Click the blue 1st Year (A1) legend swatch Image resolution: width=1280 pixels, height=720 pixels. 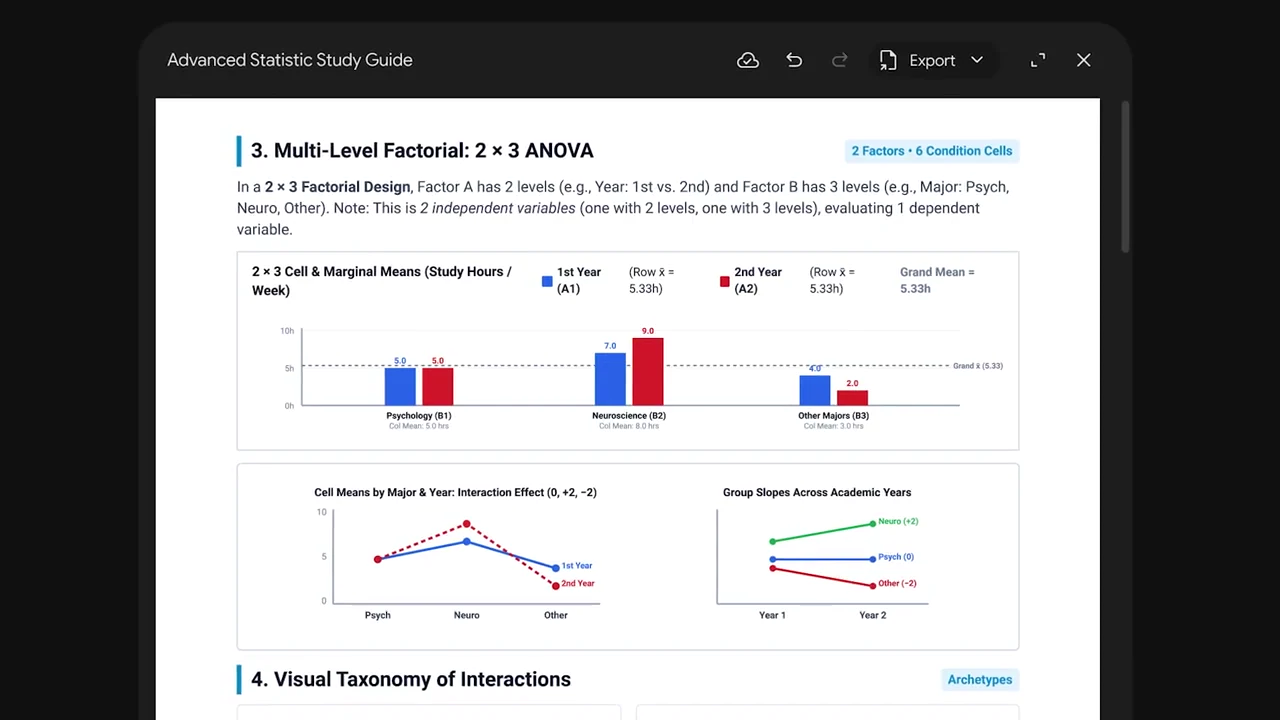(x=547, y=281)
